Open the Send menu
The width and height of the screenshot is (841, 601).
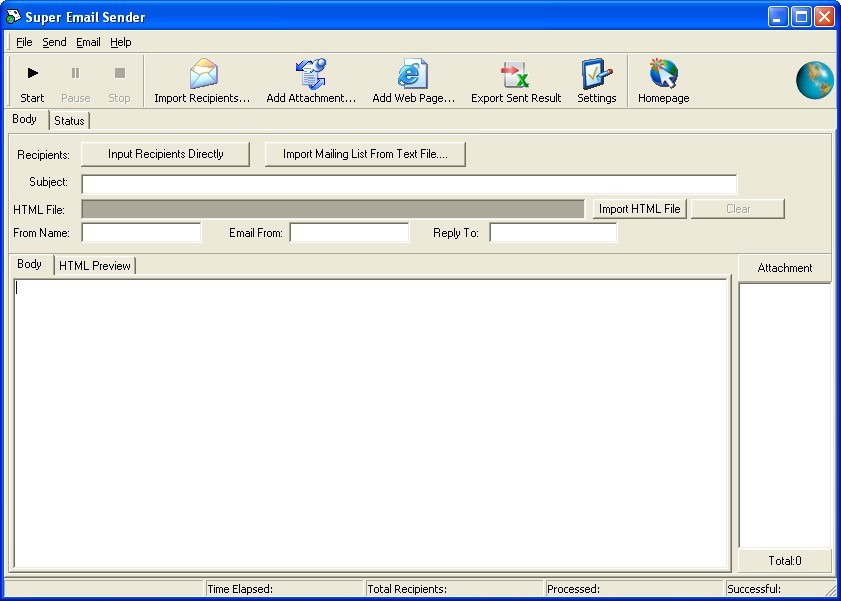pyautogui.click(x=54, y=42)
